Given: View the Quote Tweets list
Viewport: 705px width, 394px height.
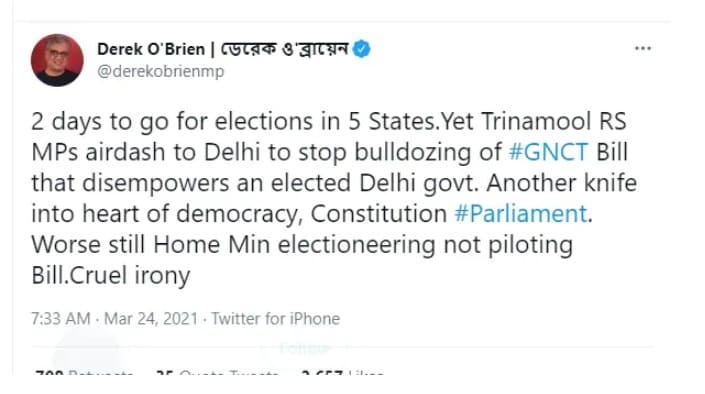Looking at the screenshot, I should (x=217, y=373).
